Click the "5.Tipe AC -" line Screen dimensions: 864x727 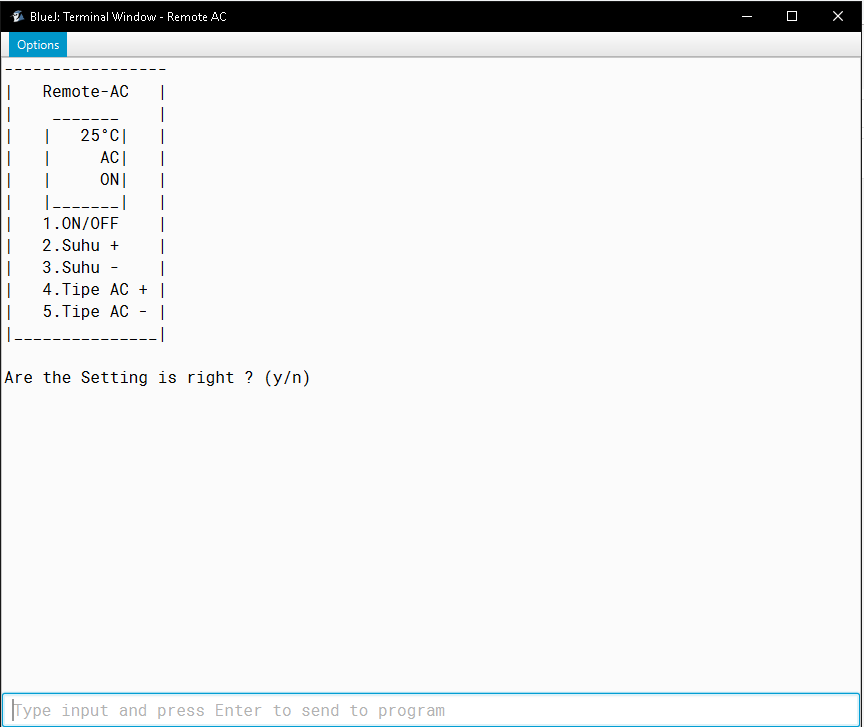[x=95, y=312]
